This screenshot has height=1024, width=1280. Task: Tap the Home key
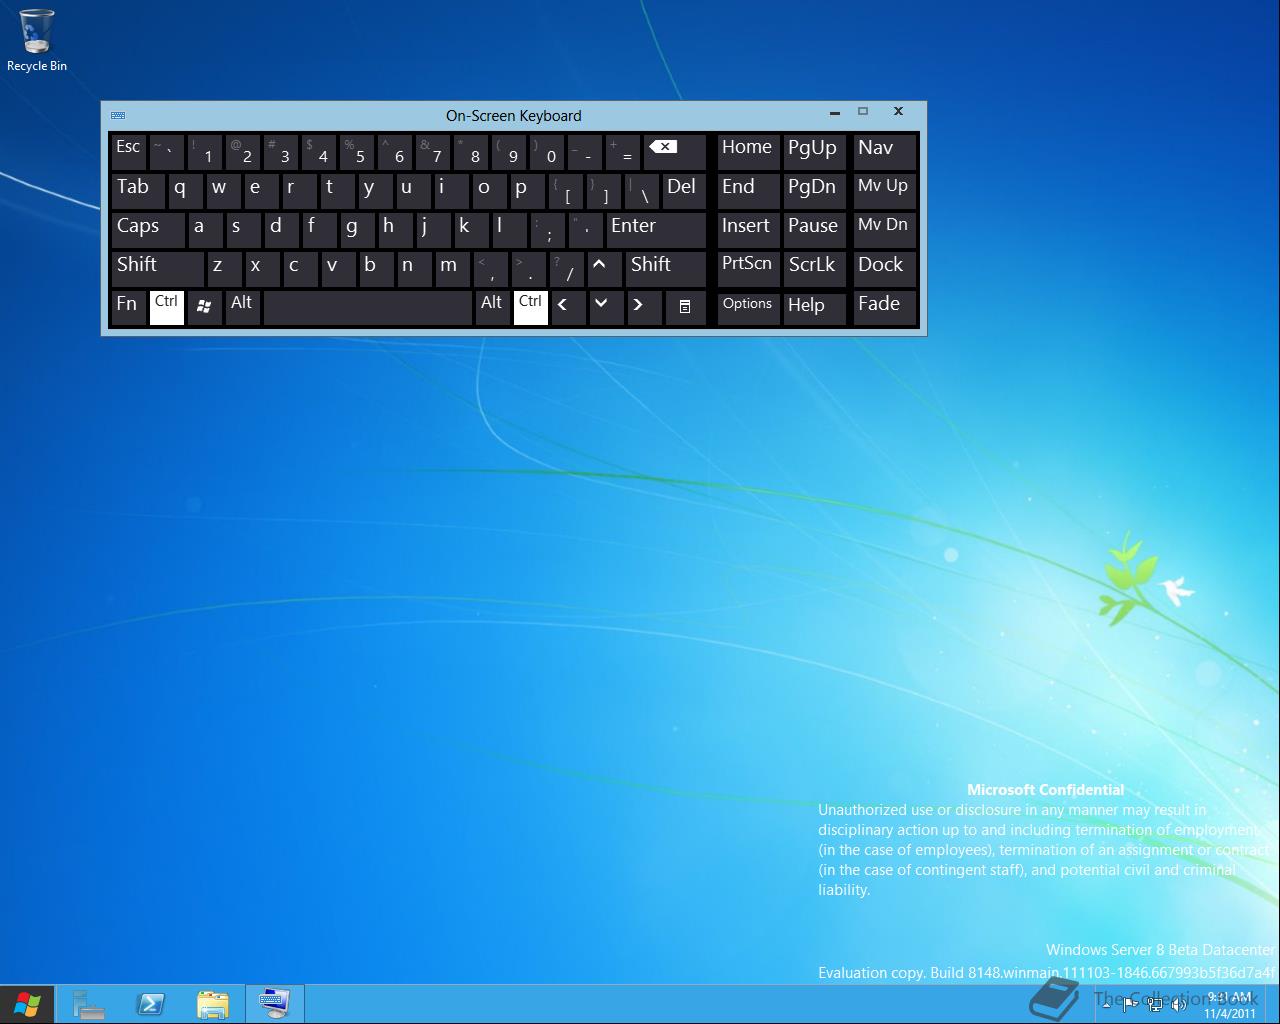coord(748,151)
